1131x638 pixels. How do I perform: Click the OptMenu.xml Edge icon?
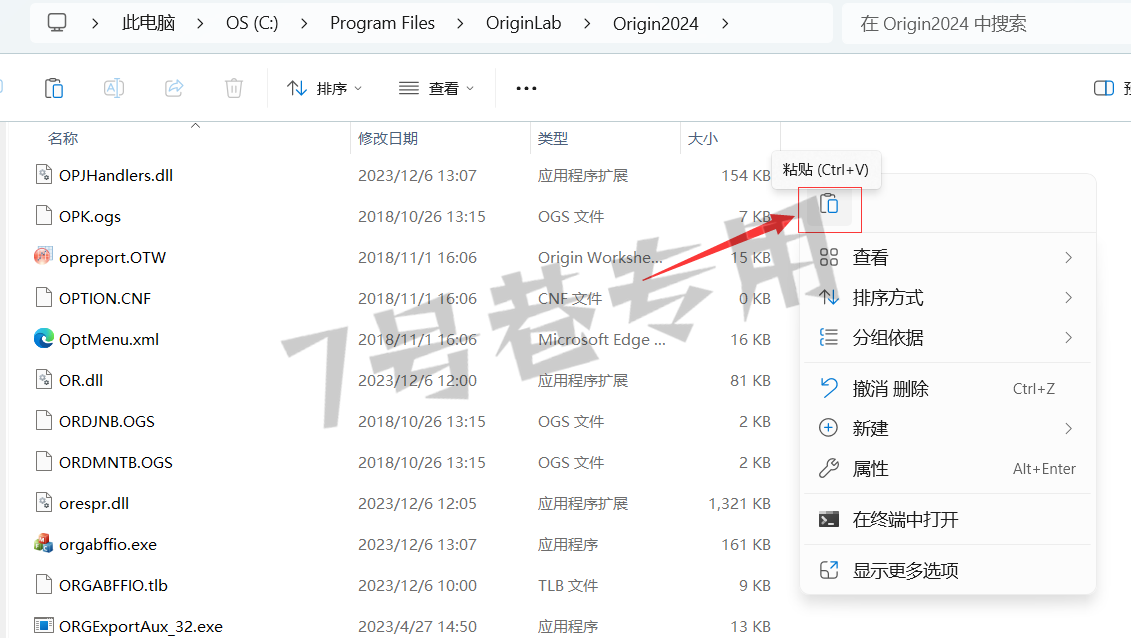44,338
